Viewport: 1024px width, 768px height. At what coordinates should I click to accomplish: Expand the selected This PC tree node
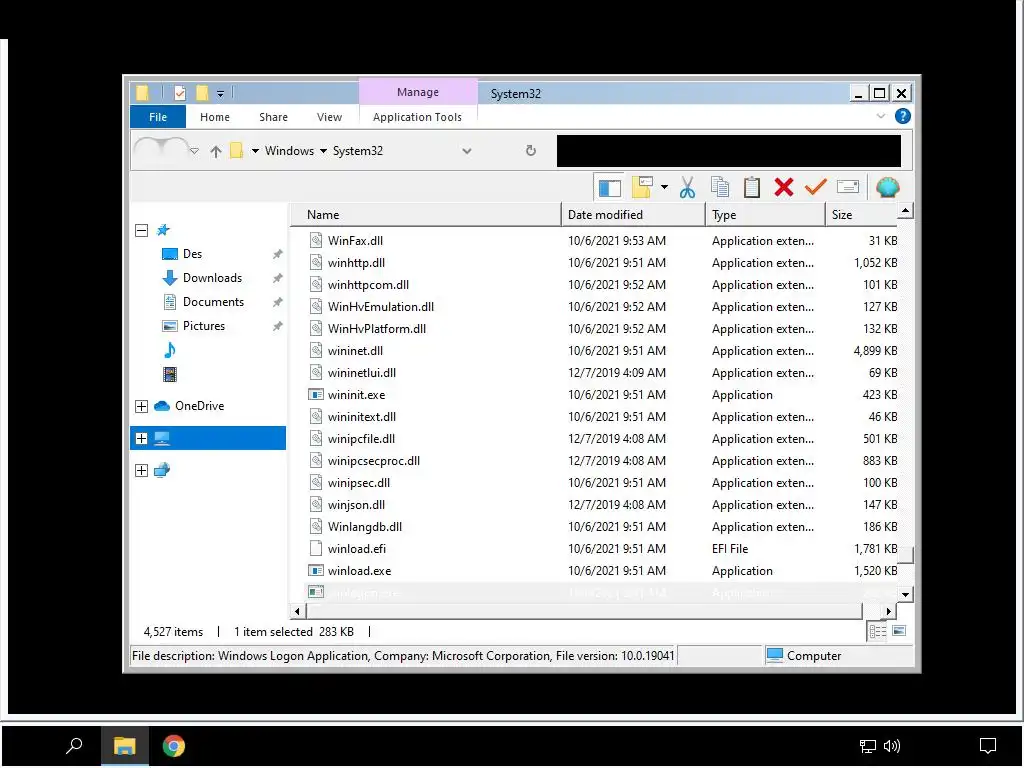click(x=141, y=438)
